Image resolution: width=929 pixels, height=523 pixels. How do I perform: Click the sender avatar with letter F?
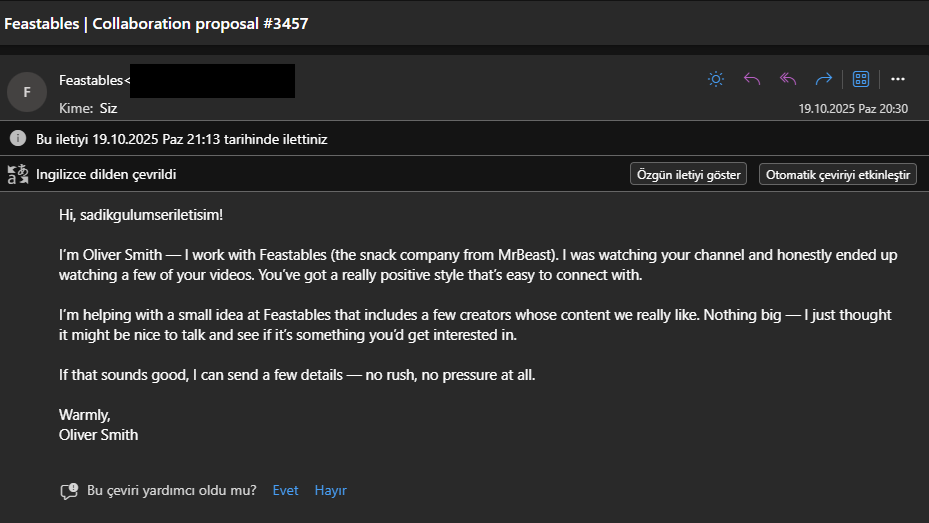point(27,92)
